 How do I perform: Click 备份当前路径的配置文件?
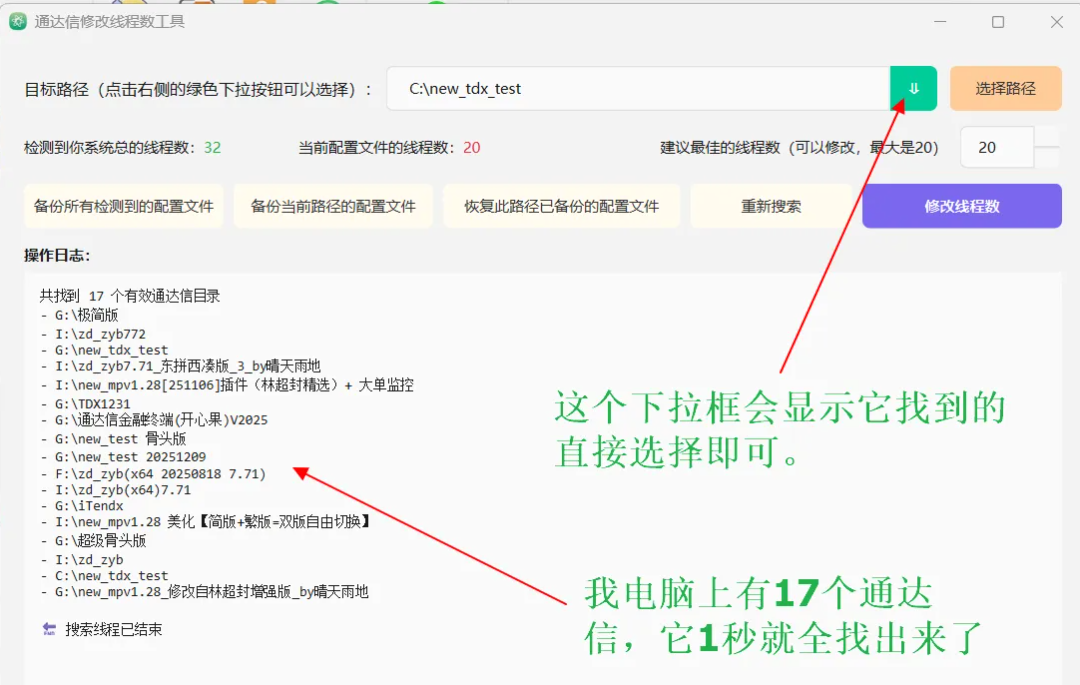333,206
